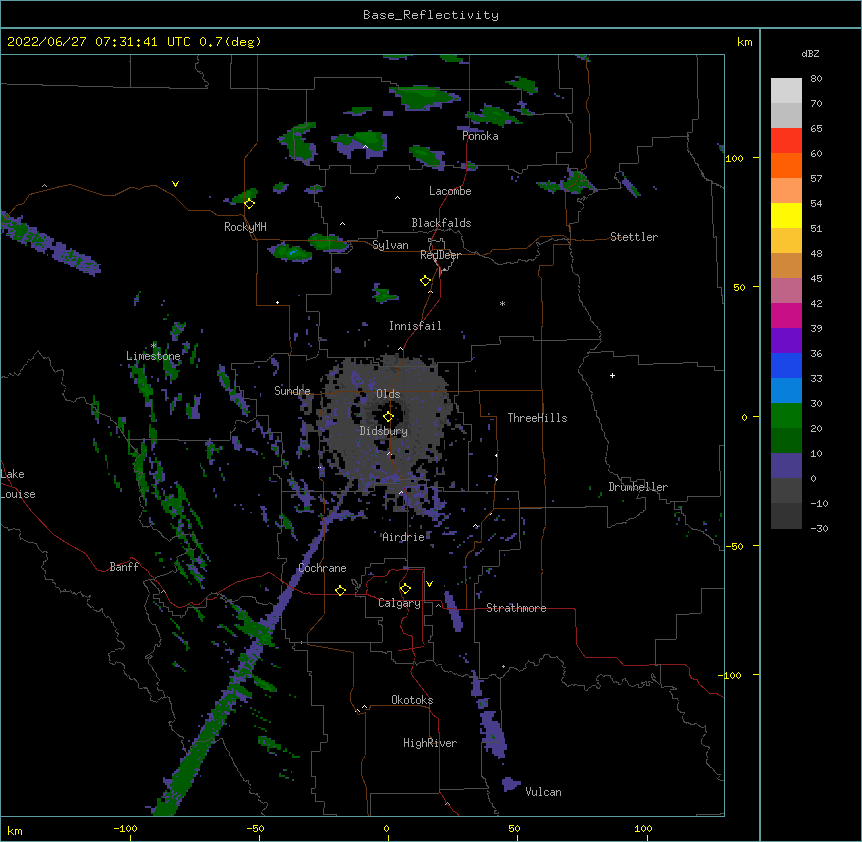
Task: Click the km unit label at top right
Action: point(745,42)
